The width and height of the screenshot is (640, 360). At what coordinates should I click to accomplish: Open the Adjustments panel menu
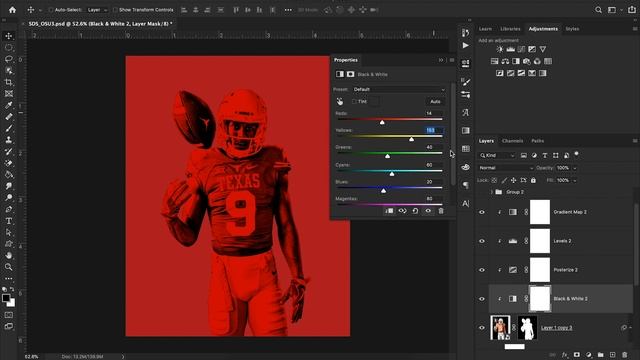pyautogui.click(x=635, y=29)
